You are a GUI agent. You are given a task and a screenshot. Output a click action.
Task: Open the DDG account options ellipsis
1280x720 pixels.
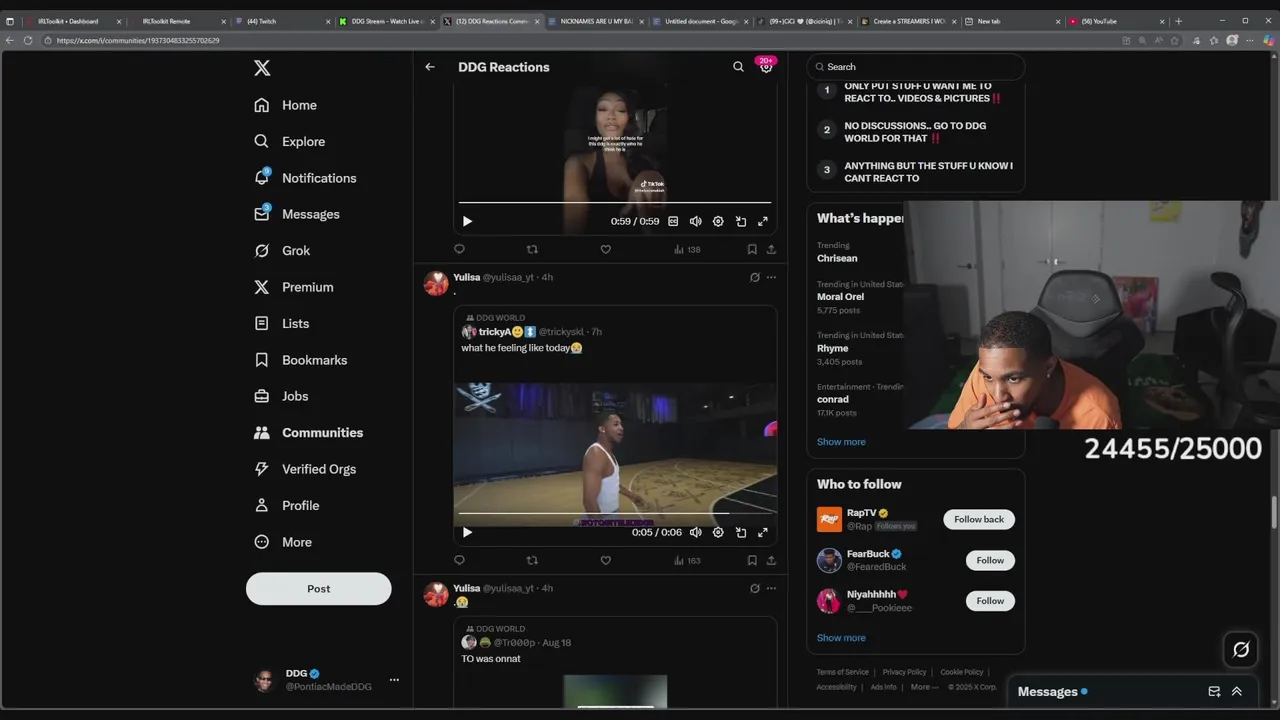(x=394, y=680)
